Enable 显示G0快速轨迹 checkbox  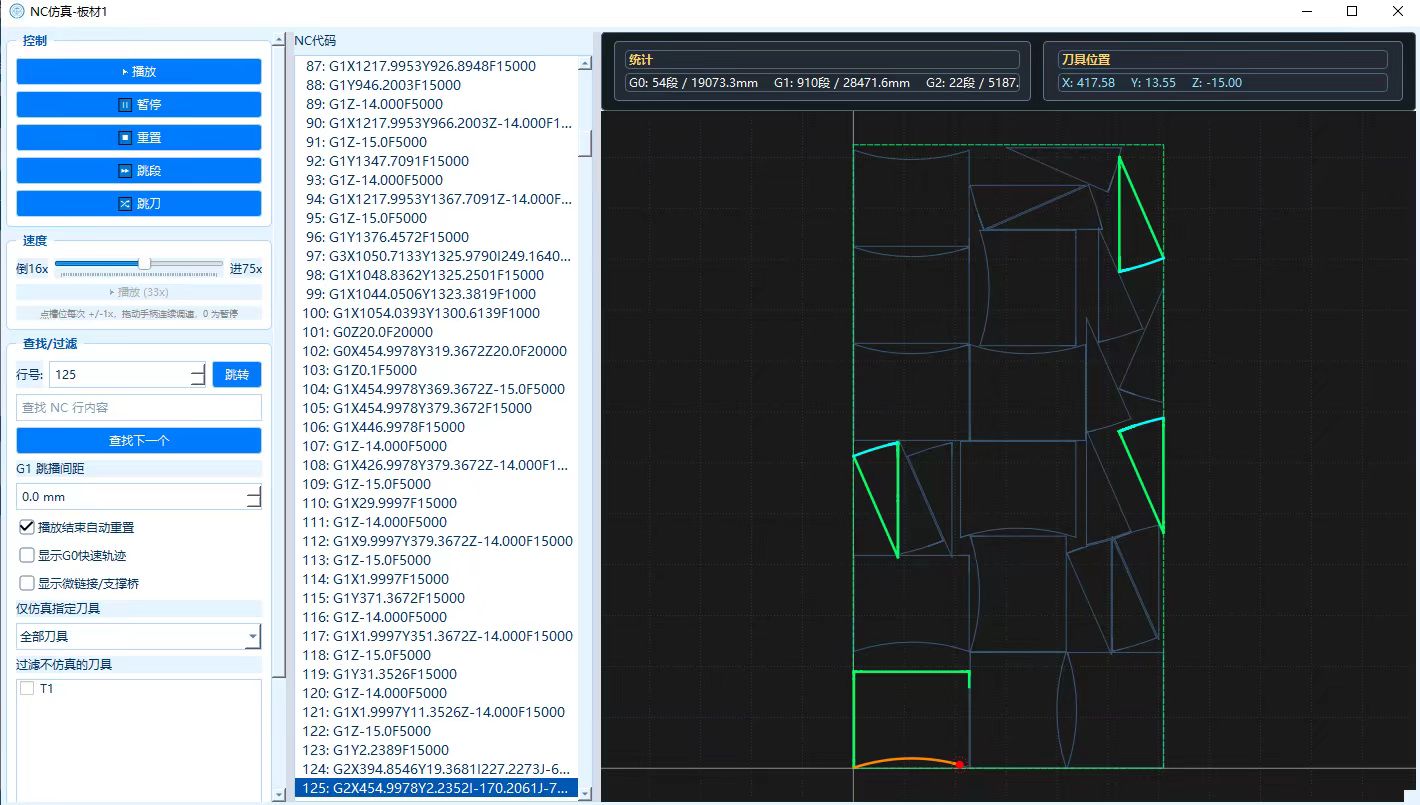point(27,555)
